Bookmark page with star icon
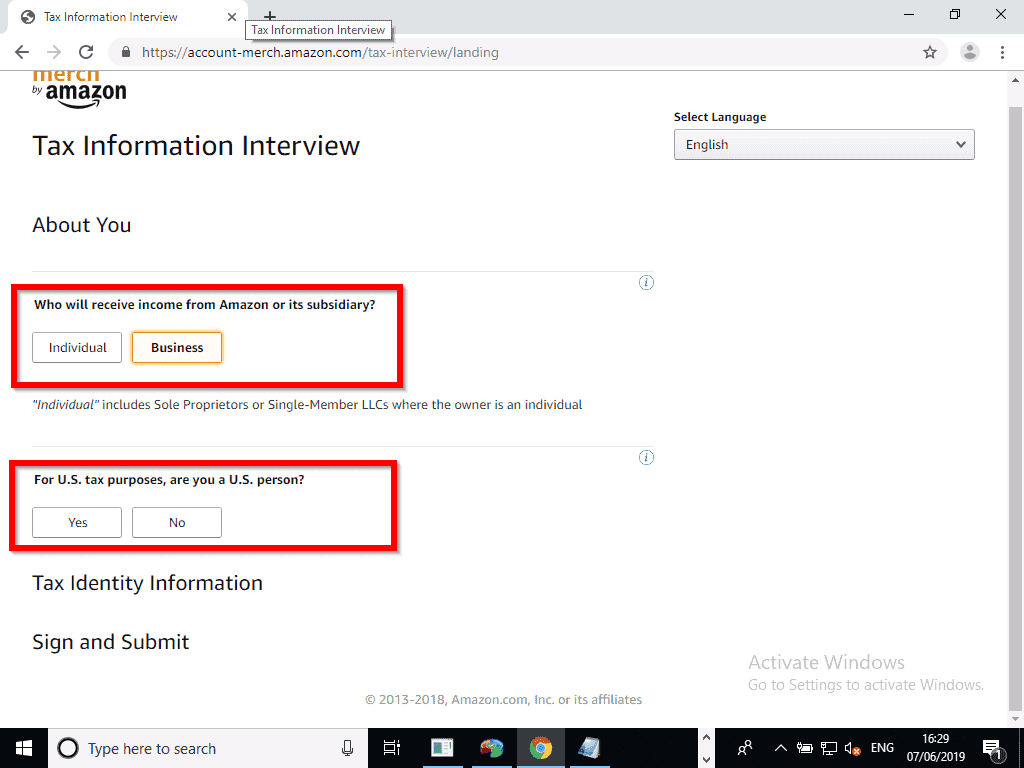 coord(930,52)
